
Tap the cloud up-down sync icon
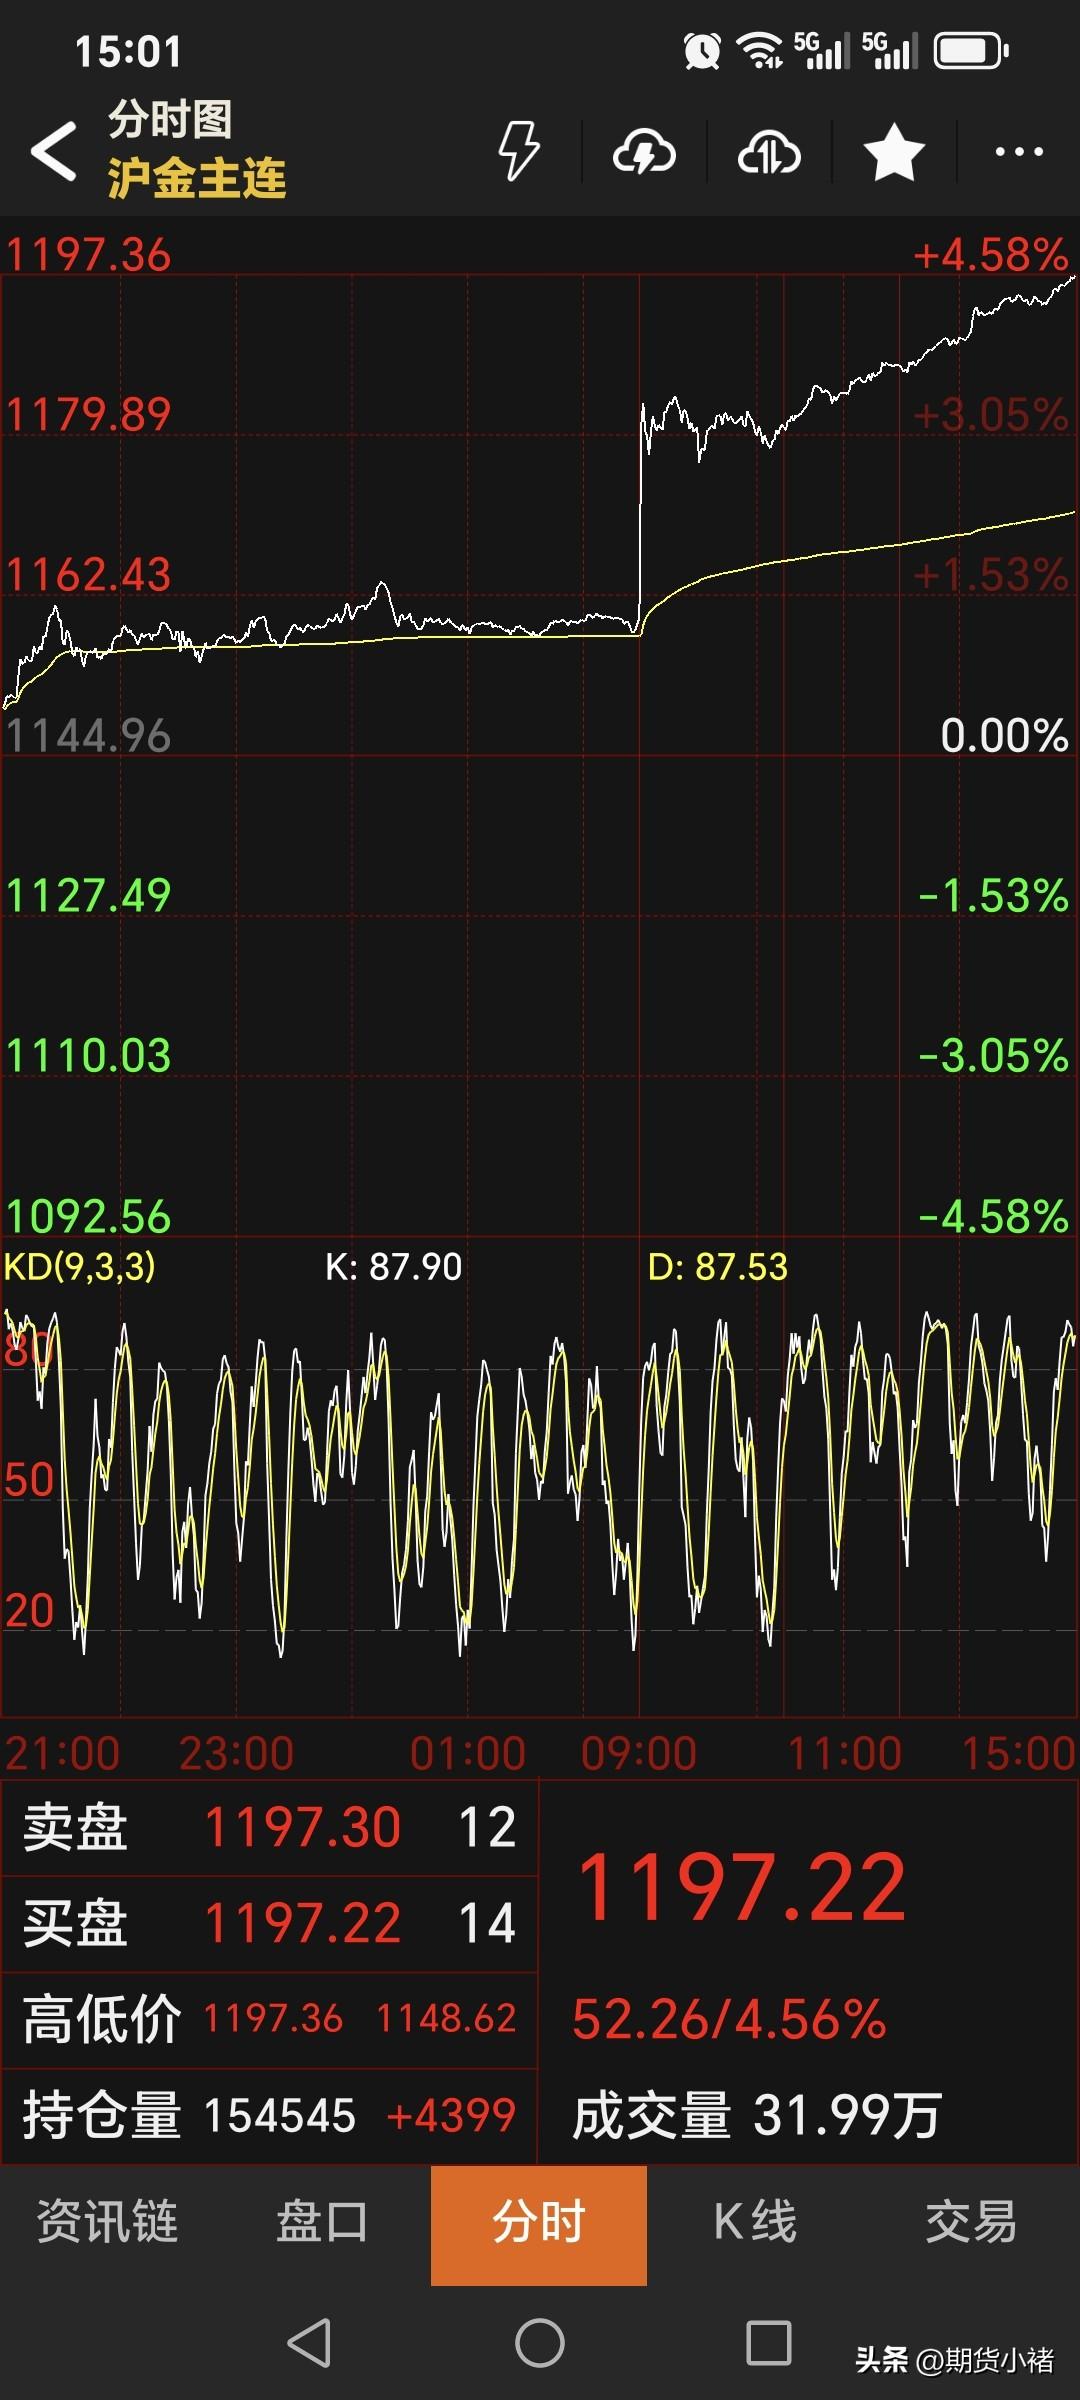(x=769, y=152)
